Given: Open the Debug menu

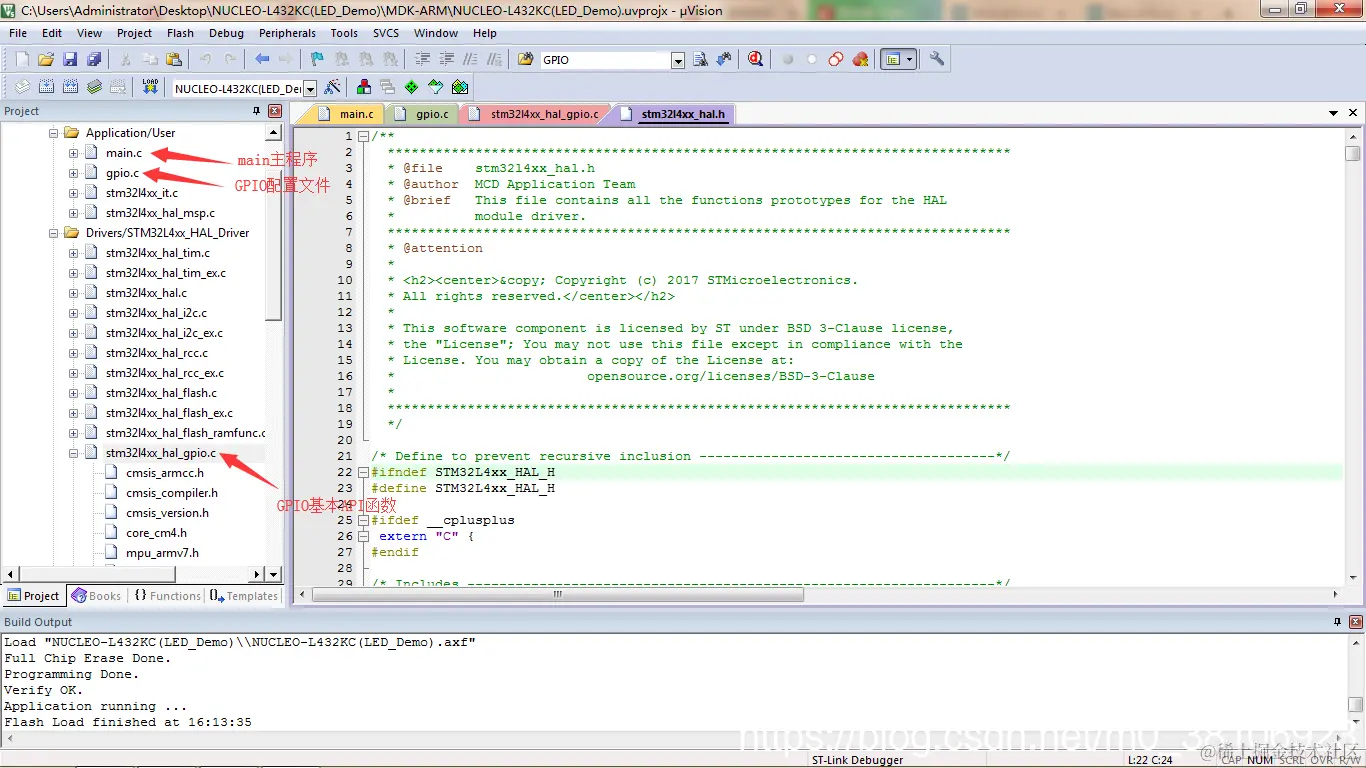Looking at the screenshot, I should click(226, 33).
